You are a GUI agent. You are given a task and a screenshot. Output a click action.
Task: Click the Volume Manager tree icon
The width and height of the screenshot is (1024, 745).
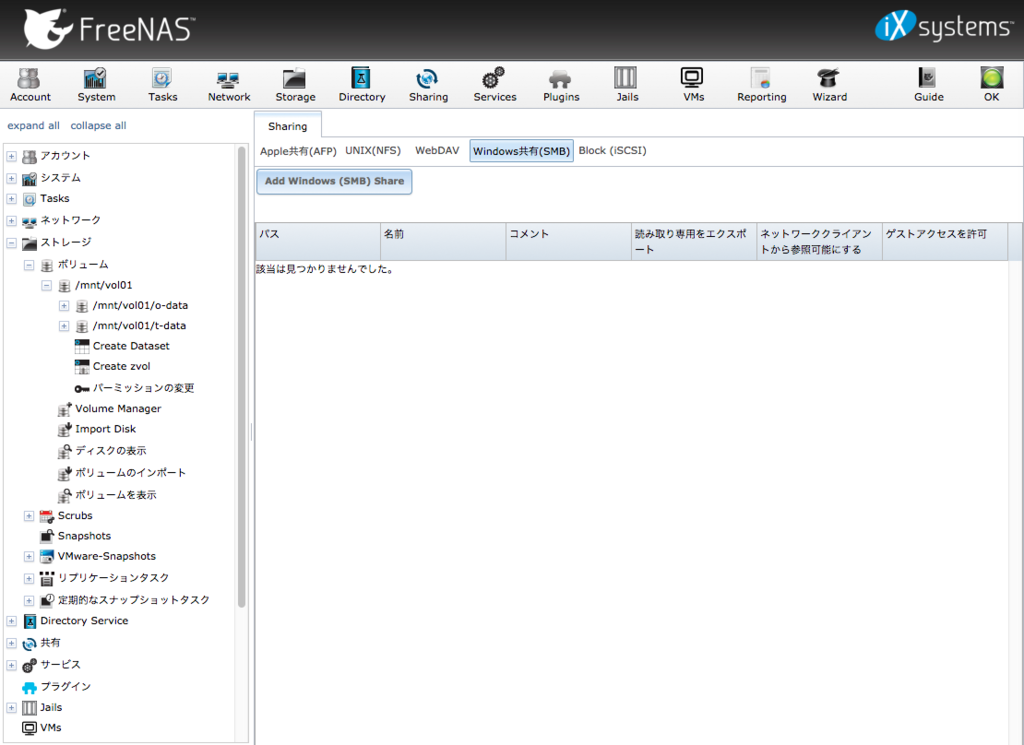click(x=65, y=409)
